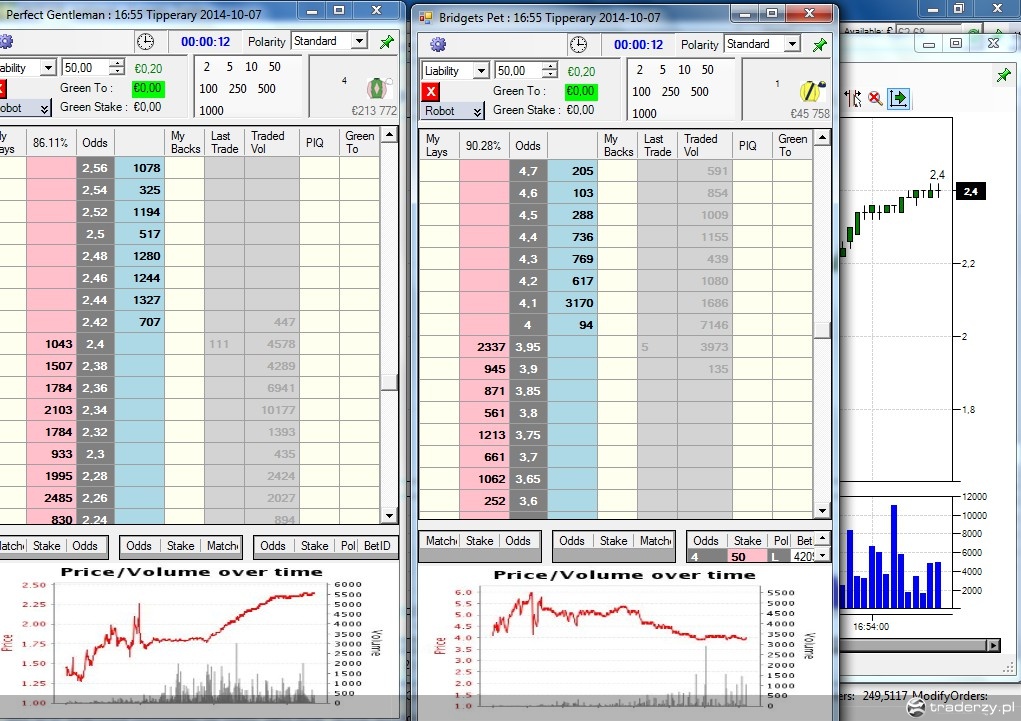Image resolution: width=1021 pixels, height=721 pixels.
Task: Click green Green To €0,00 value in Perfect Gentleman
Action: 148,88
